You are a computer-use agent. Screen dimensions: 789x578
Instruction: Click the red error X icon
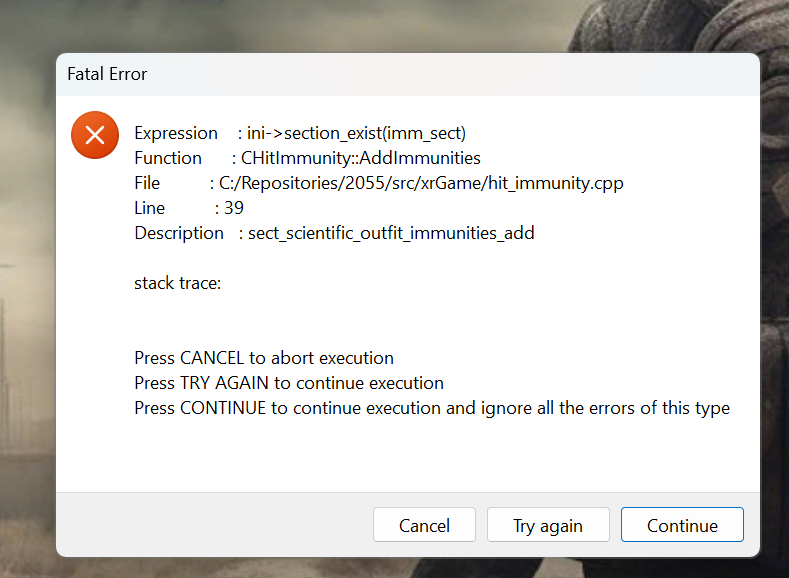pos(95,135)
